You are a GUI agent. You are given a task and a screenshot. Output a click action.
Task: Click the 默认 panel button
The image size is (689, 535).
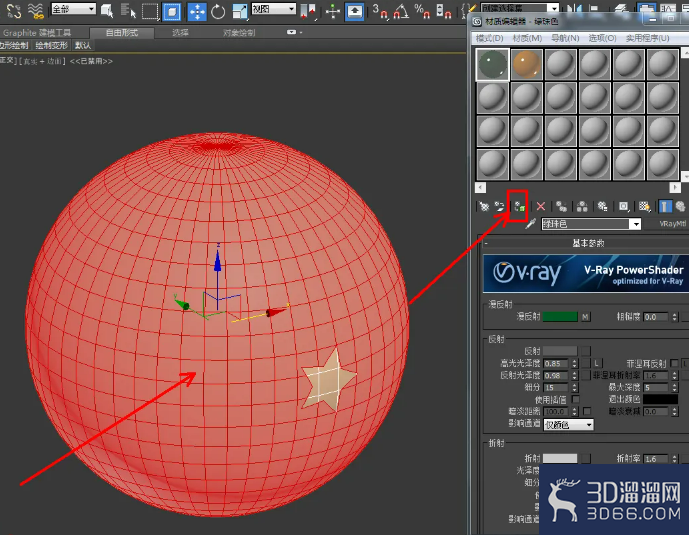coord(83,45)
